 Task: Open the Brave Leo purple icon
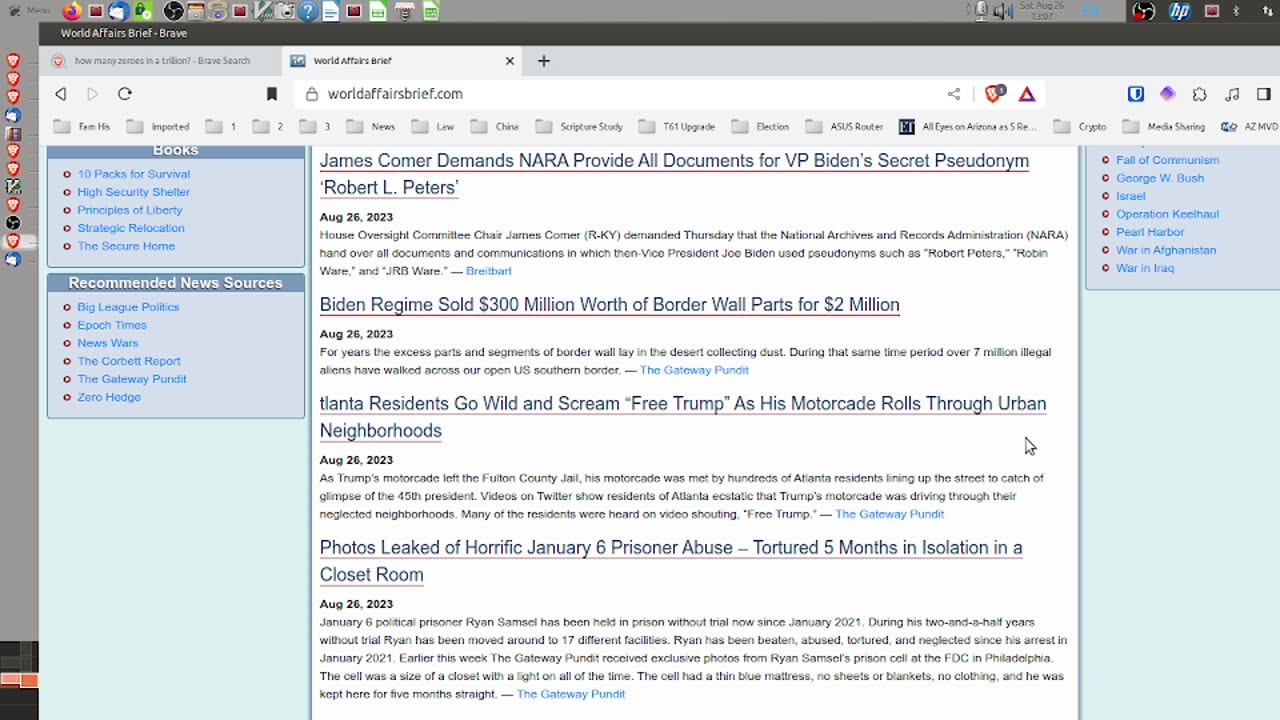[x=1168, y=94]
